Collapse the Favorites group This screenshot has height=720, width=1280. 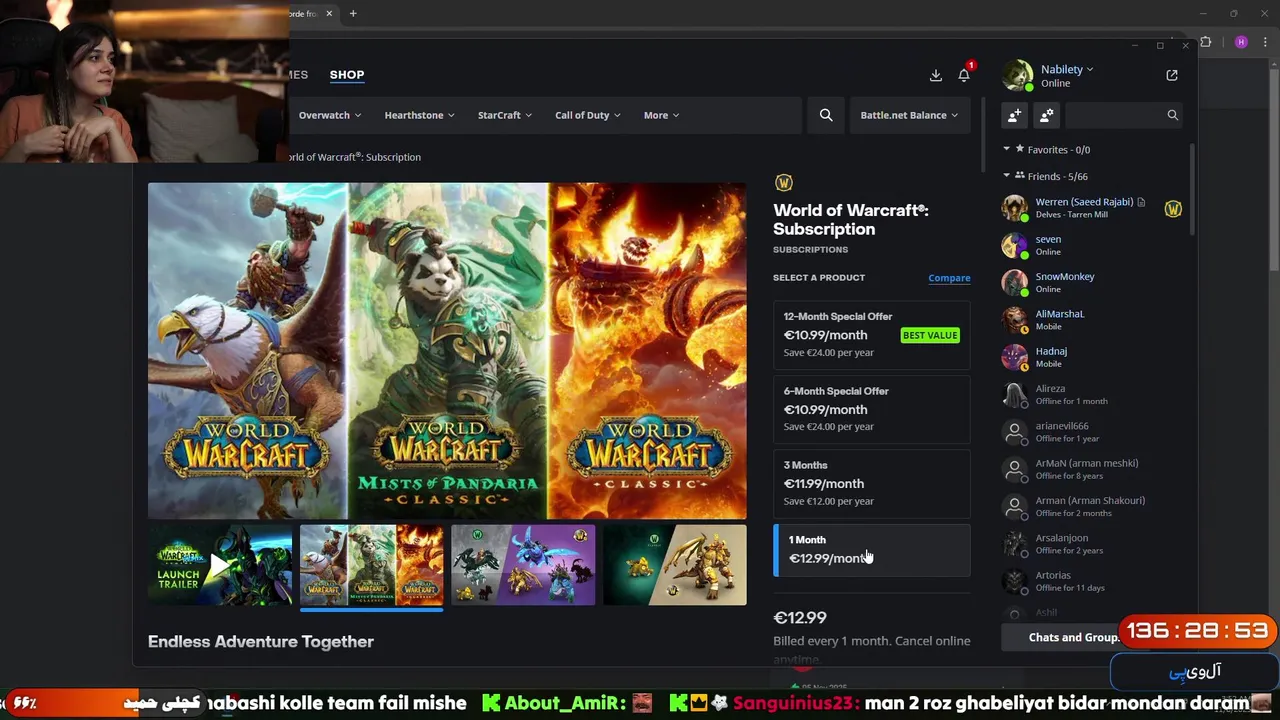click(1007, 150)
